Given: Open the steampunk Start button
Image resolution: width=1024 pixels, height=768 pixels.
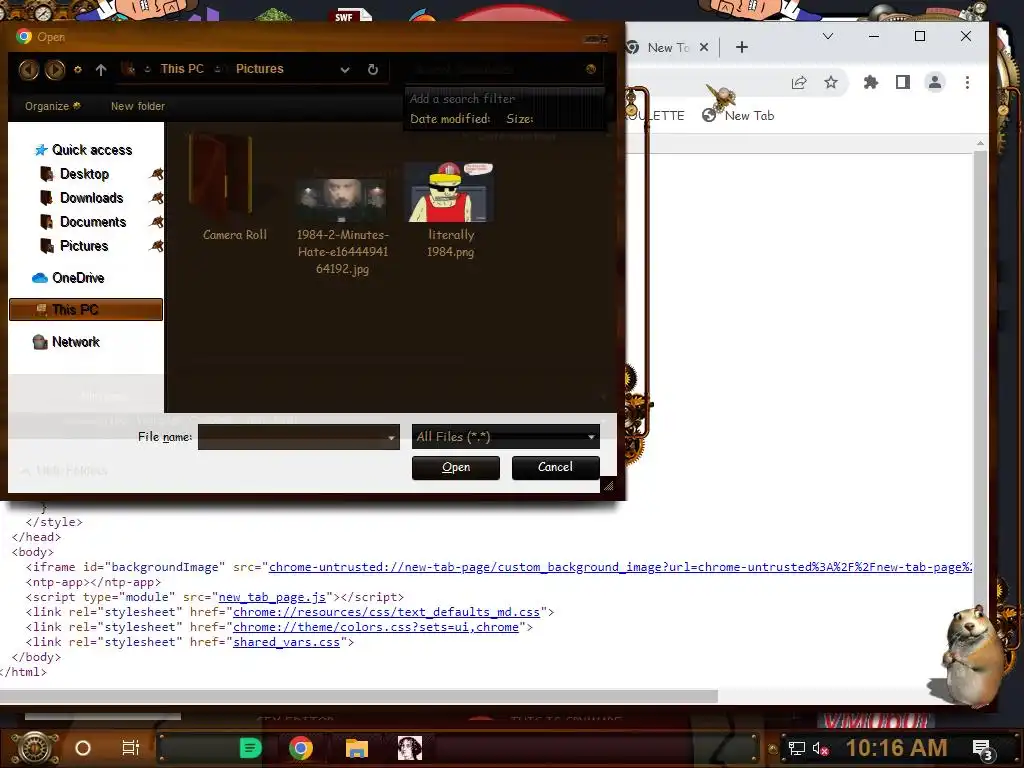Looking at the screenshot, I should click(x=35, y=748).
